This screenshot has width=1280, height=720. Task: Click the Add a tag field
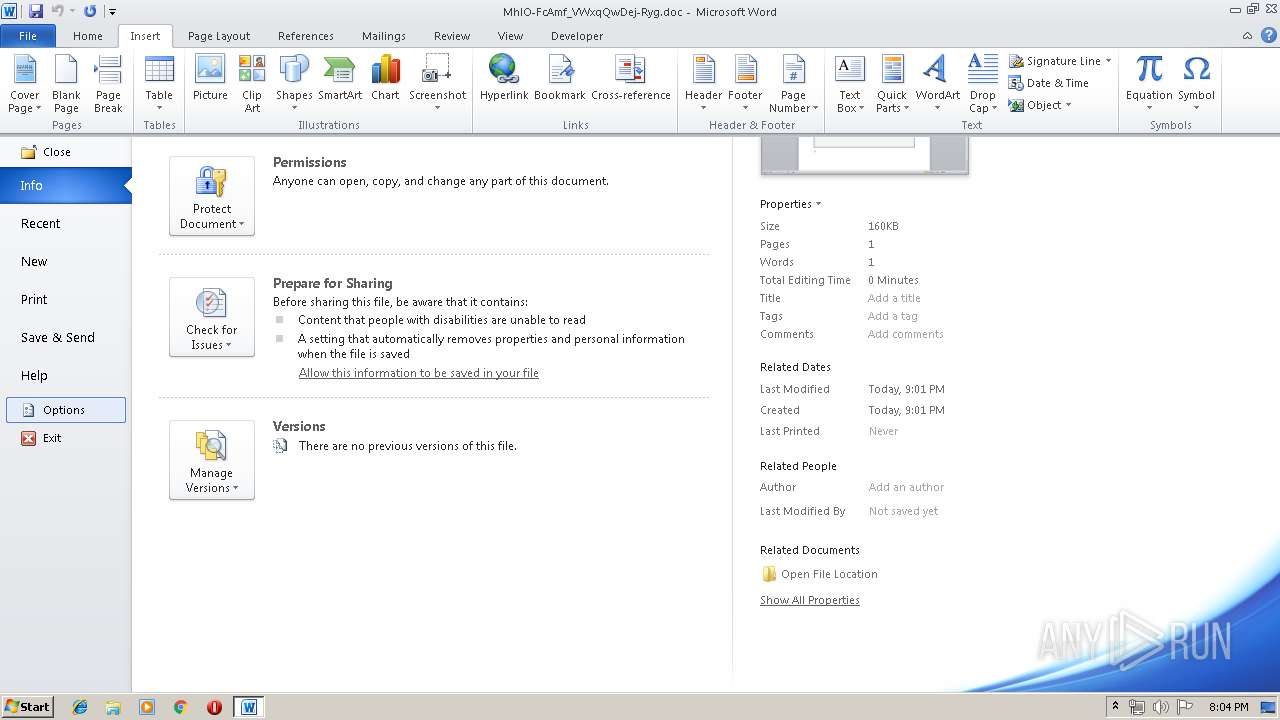(892, 316)
